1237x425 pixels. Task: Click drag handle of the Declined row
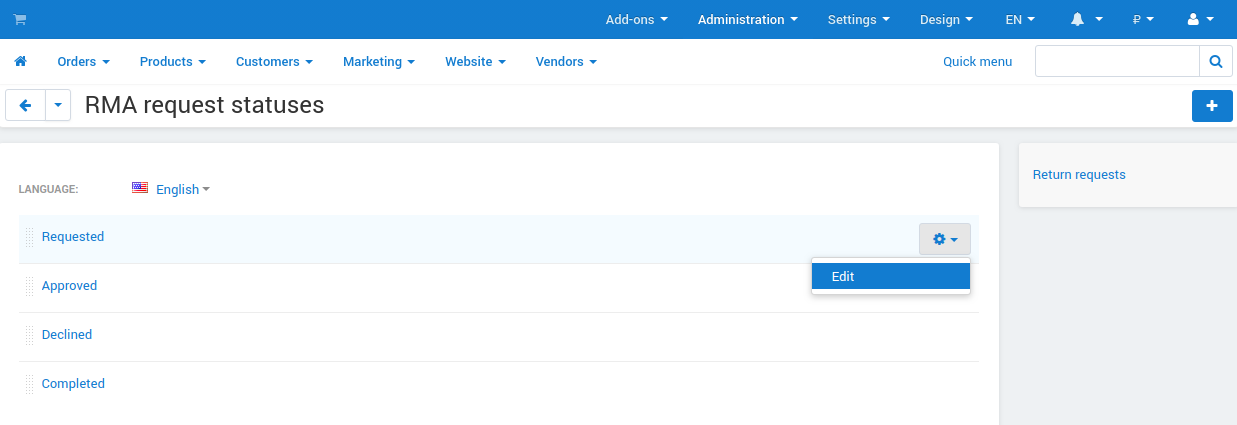(x=30, y=336)
